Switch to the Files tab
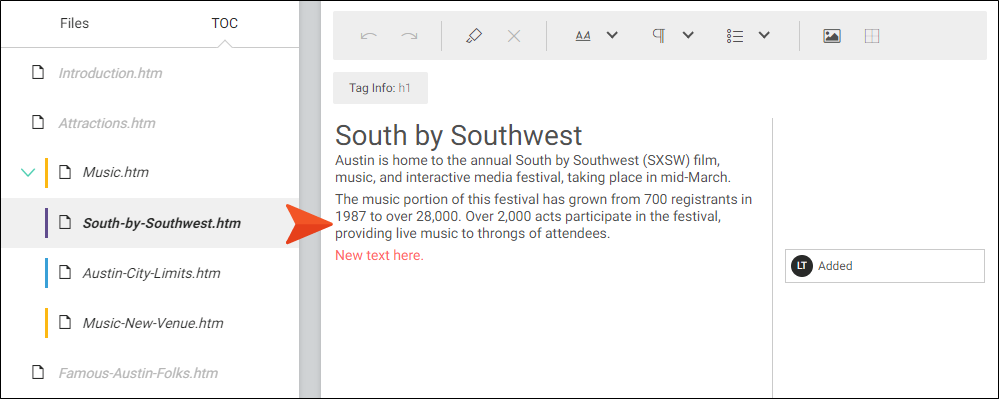This screenshot has width=999, height=399. (x=75, y=24)
